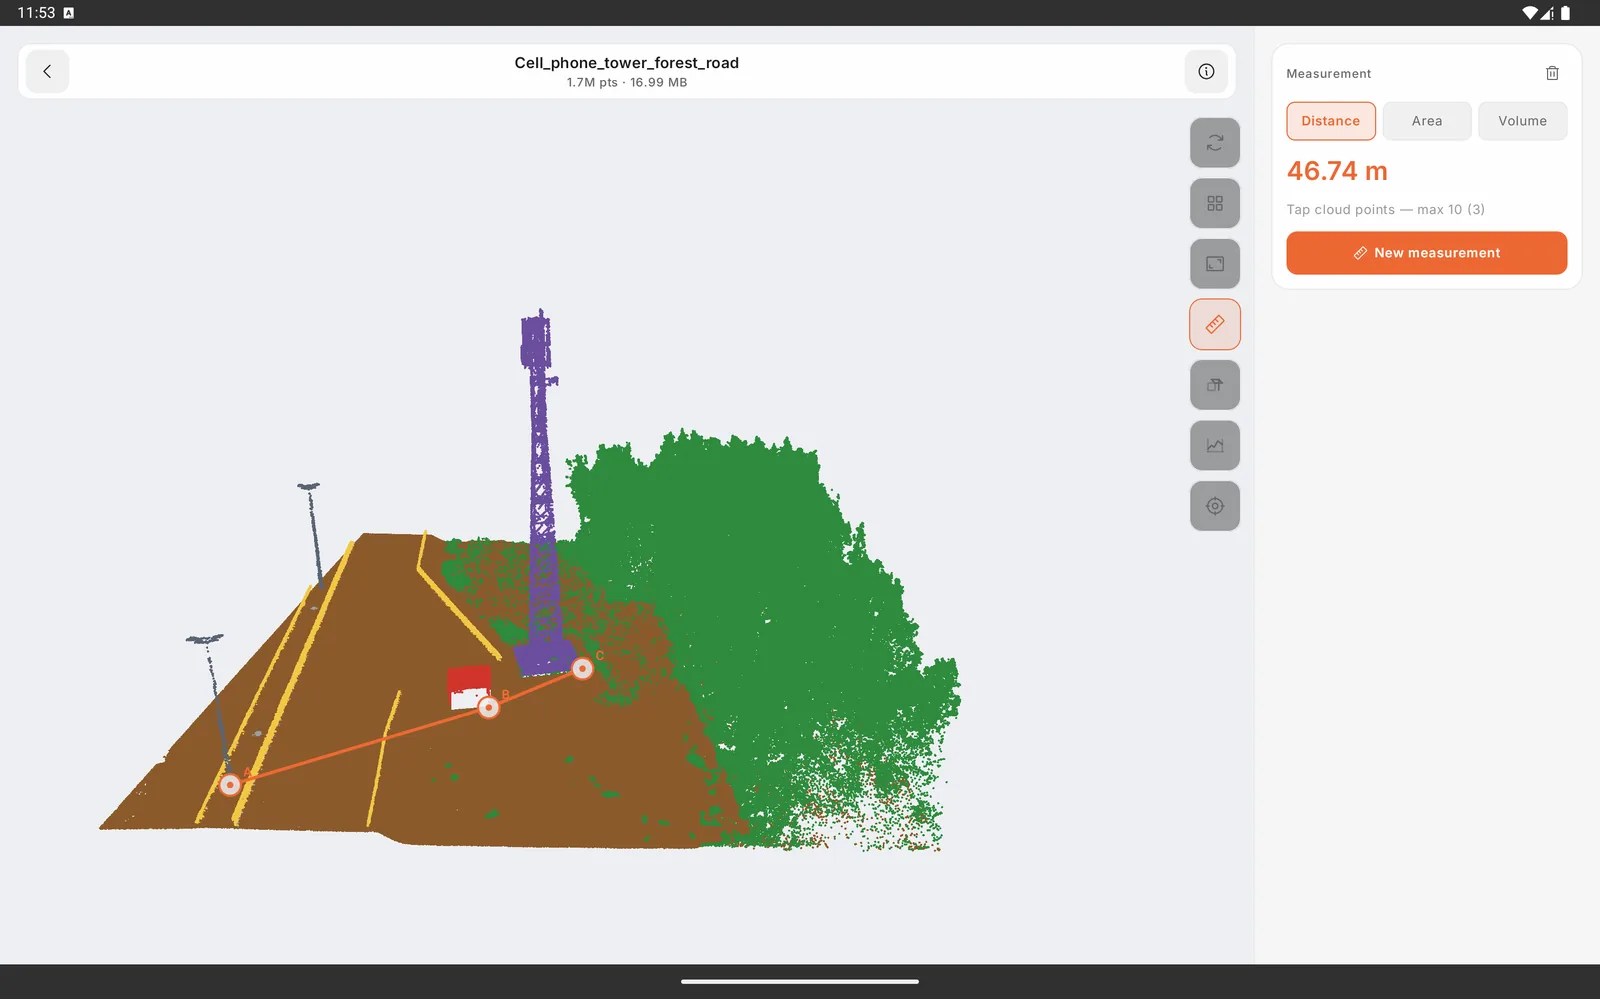1600x999 pixels.
Task: Switch to Volume measurement mode
Action: click(x=1523, y=121)
